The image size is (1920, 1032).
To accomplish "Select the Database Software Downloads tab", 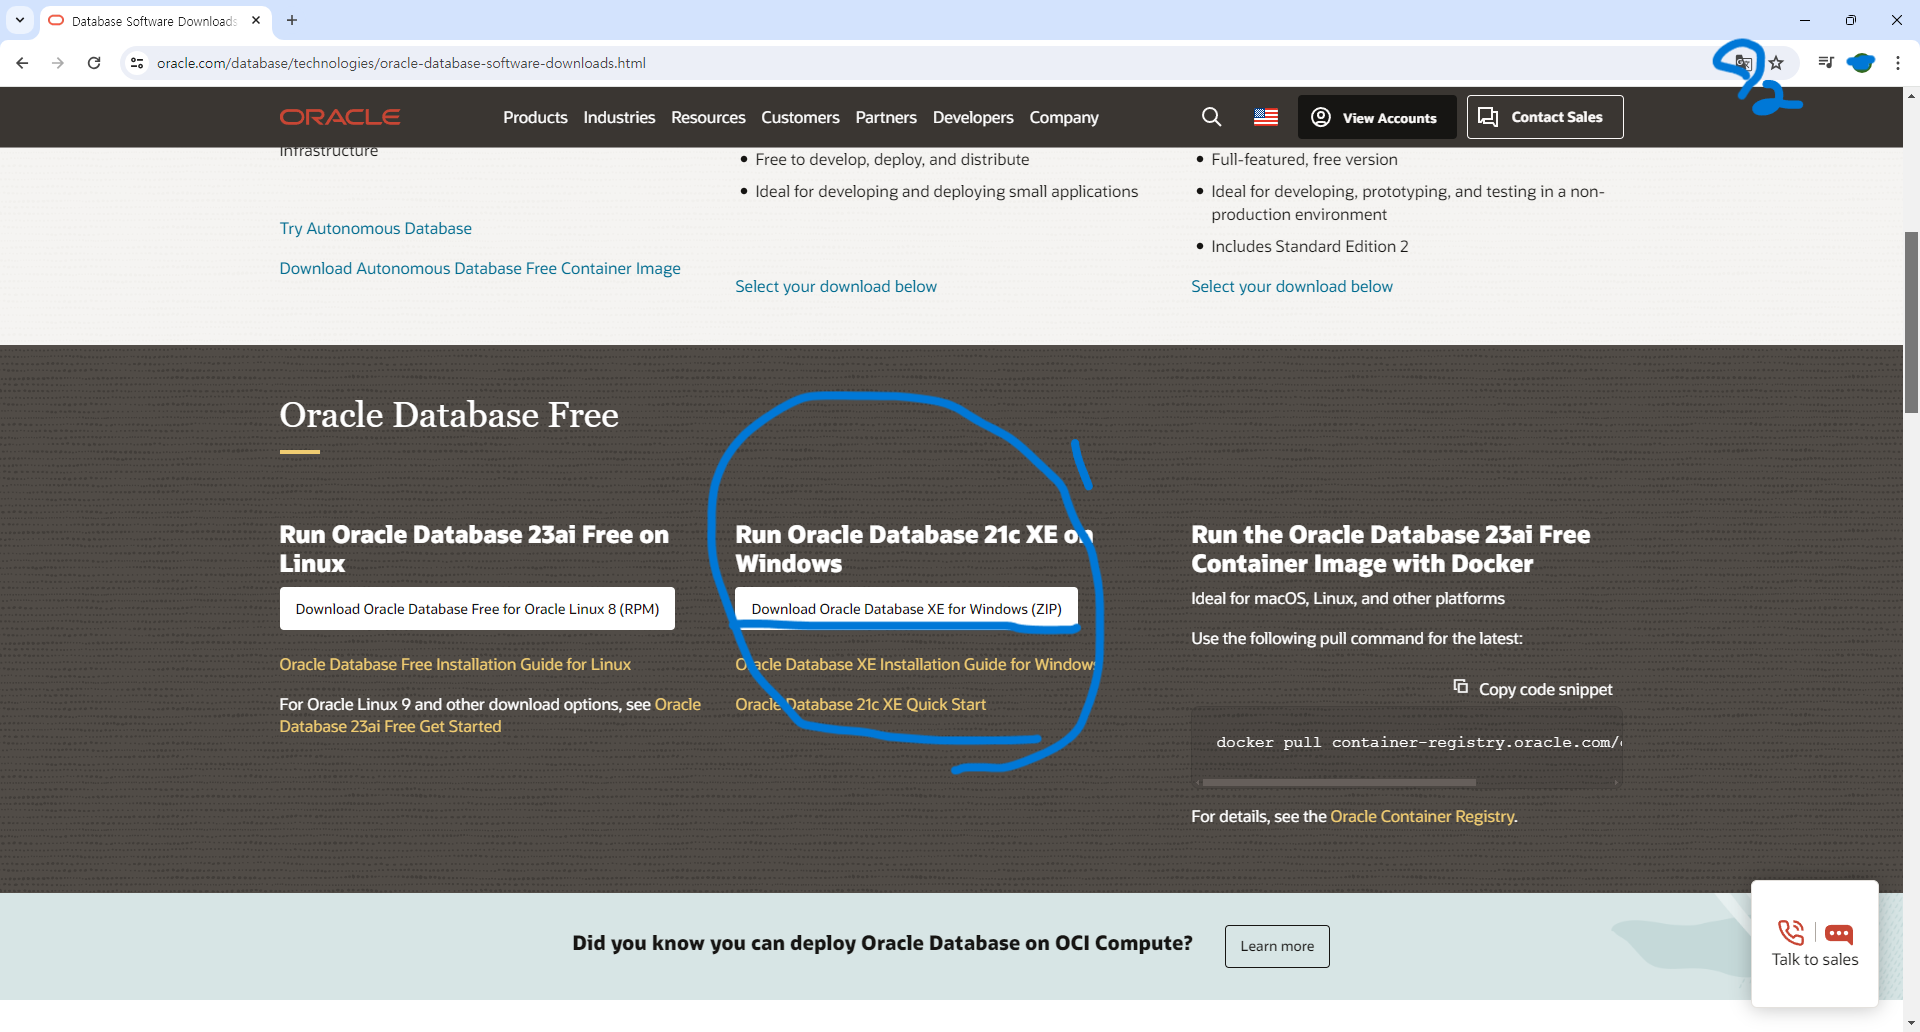I will (155, 21).
